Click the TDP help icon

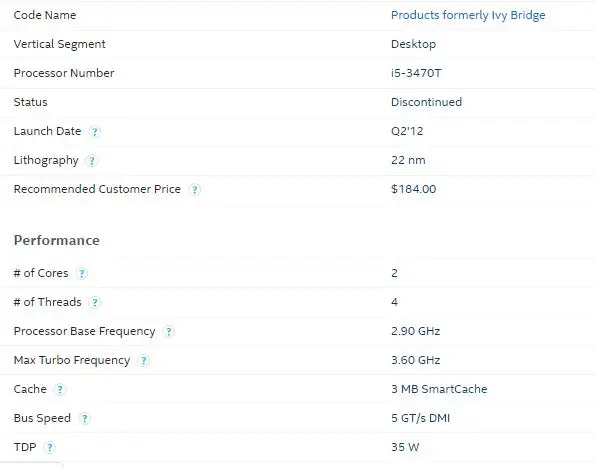(x=49, y=448)
